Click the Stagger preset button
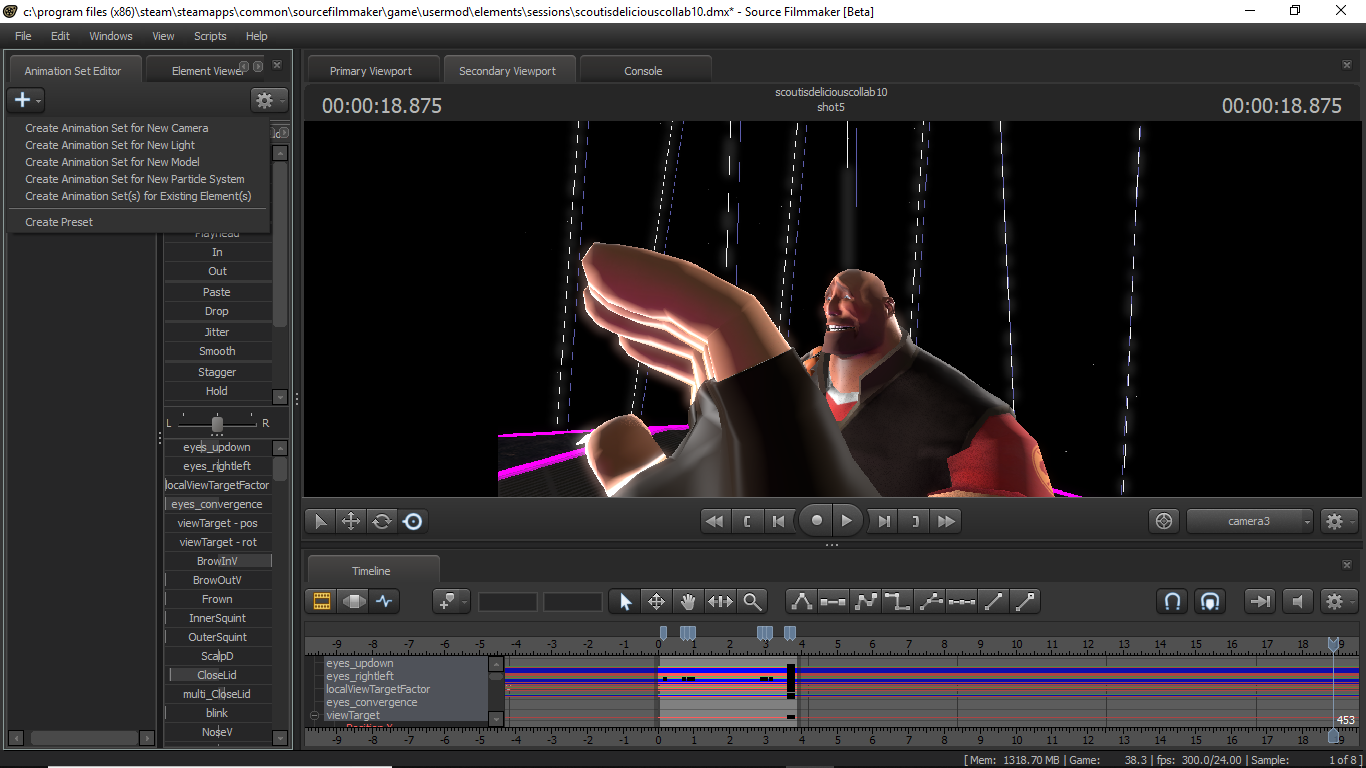1366x768 pixels. pyautogui.click(x=218, y=372)
